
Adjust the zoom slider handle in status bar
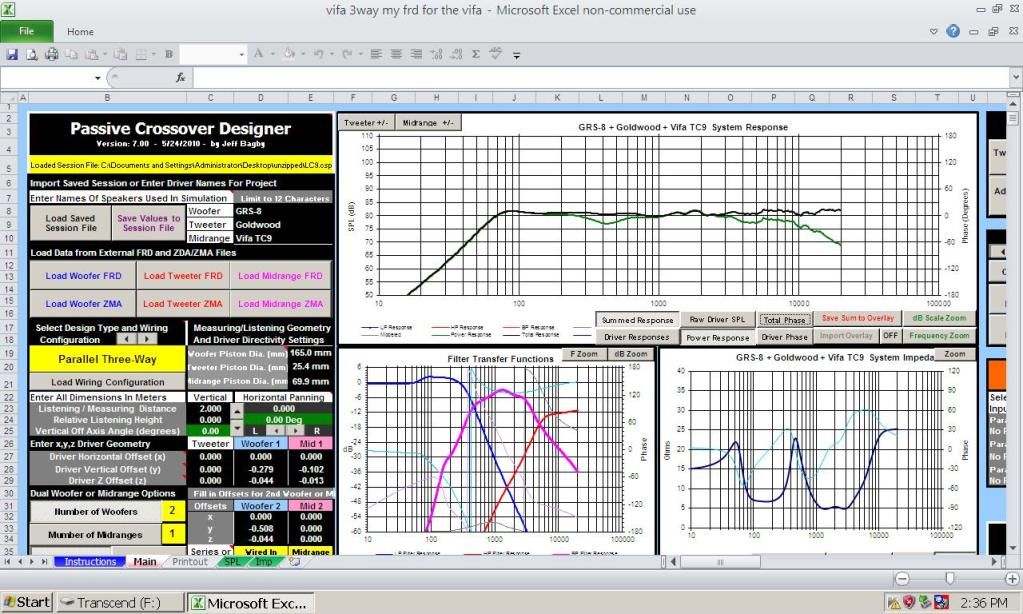[x=950, y=579]
